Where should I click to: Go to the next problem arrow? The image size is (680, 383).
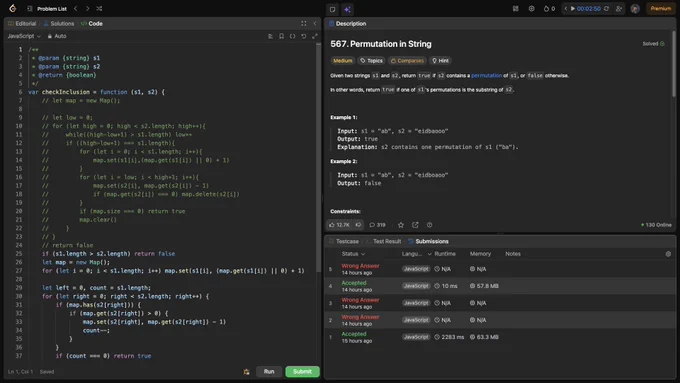pos(87,9)
